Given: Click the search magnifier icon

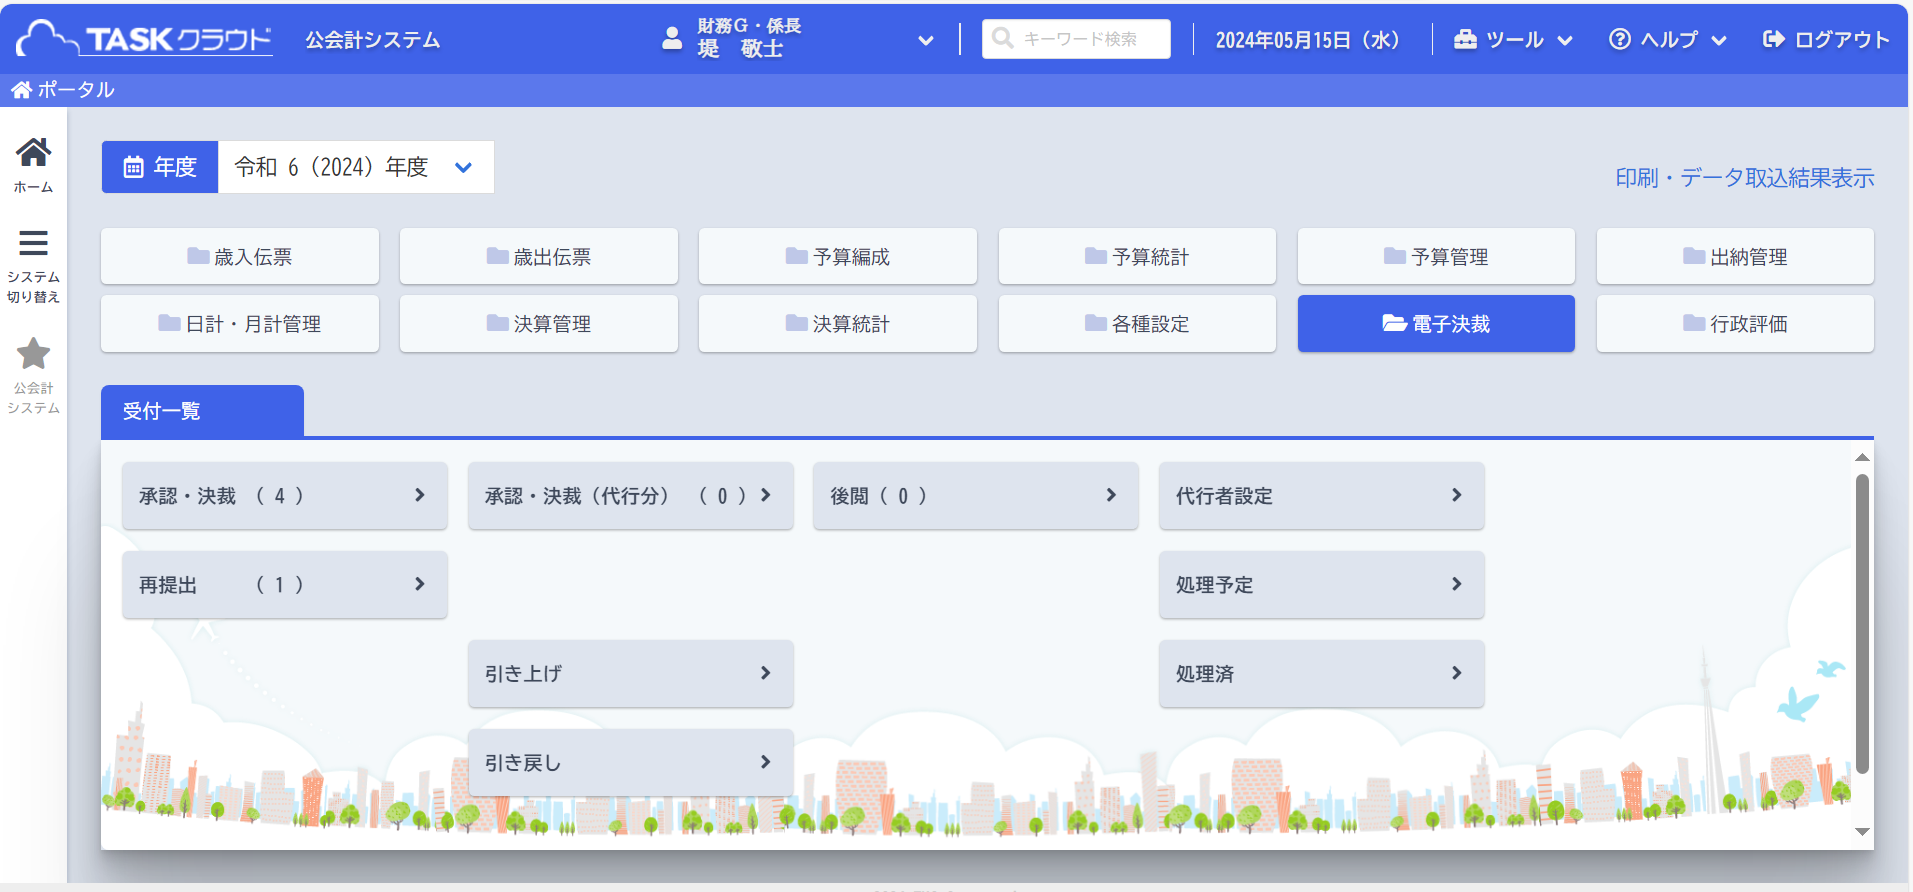Looking at the screenshot, I should 1003,38.
